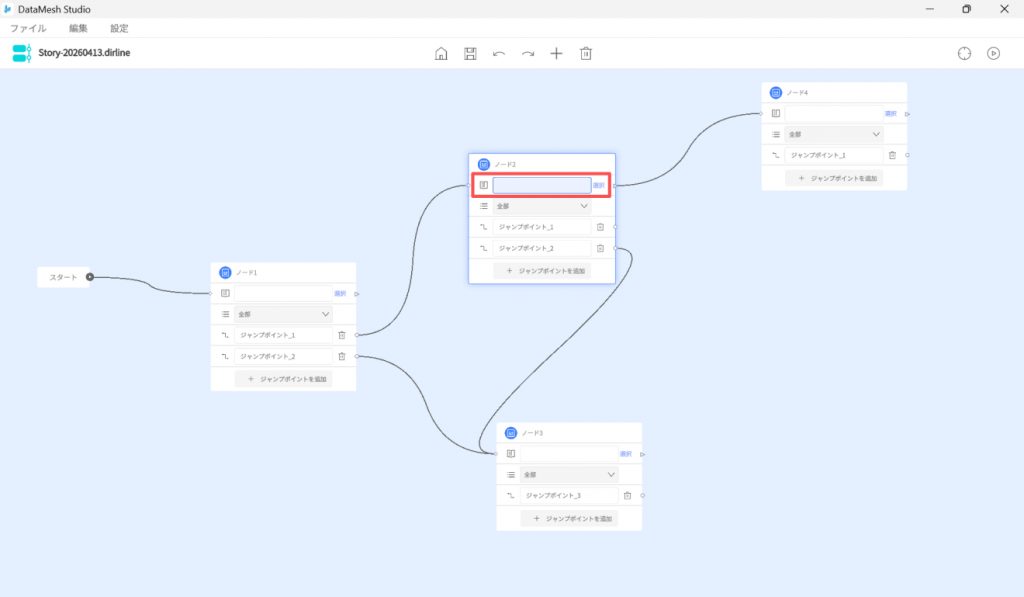Click the Home icon in the toolbar
Image resolution: width=1024 pixels, height=597 pixels.
tap(441, 53)
